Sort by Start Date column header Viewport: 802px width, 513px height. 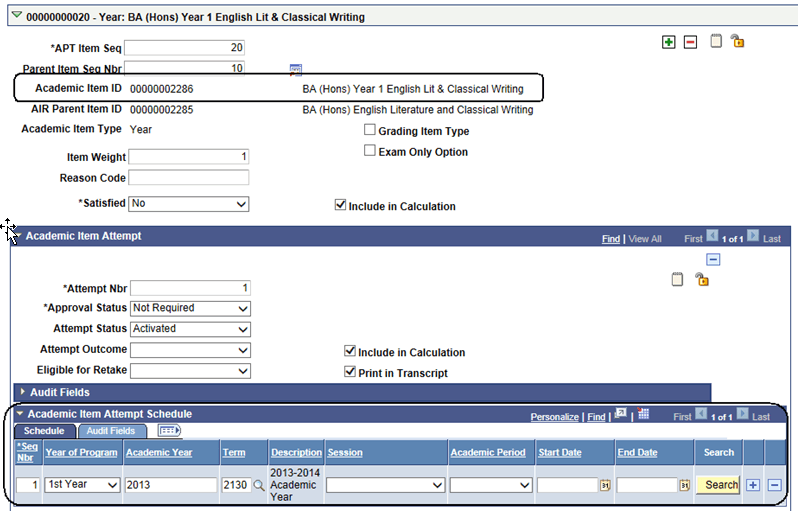(x=560, y=453)
